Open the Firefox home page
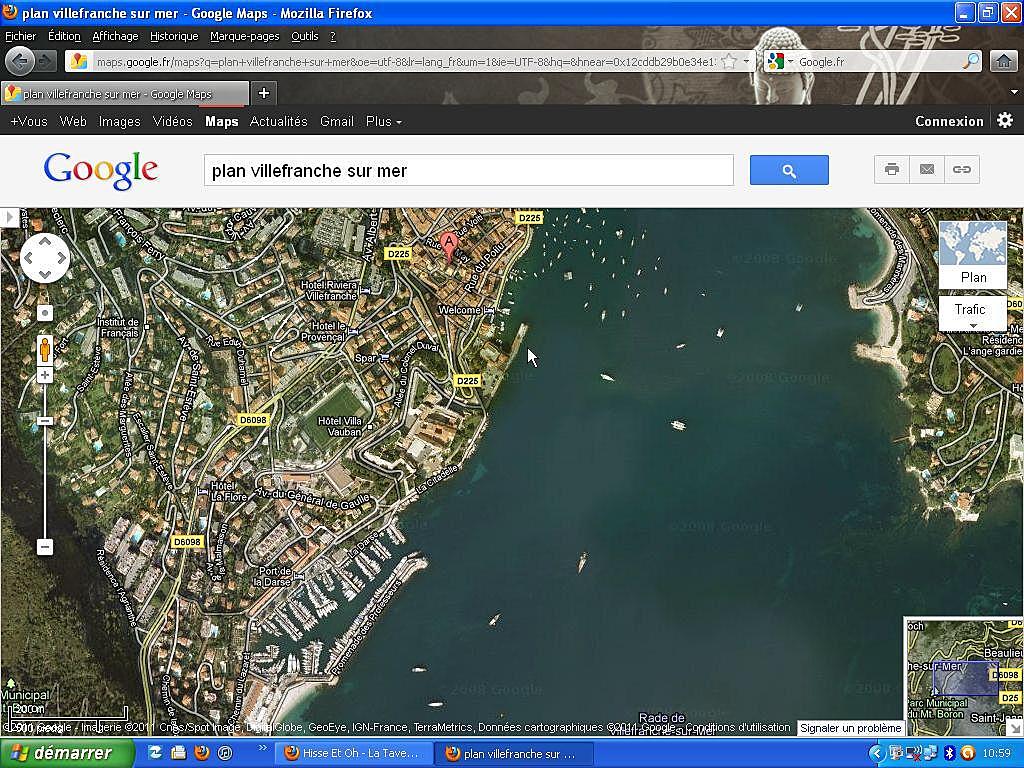Screen dimensions: 1024x768 click(1003, 62)
